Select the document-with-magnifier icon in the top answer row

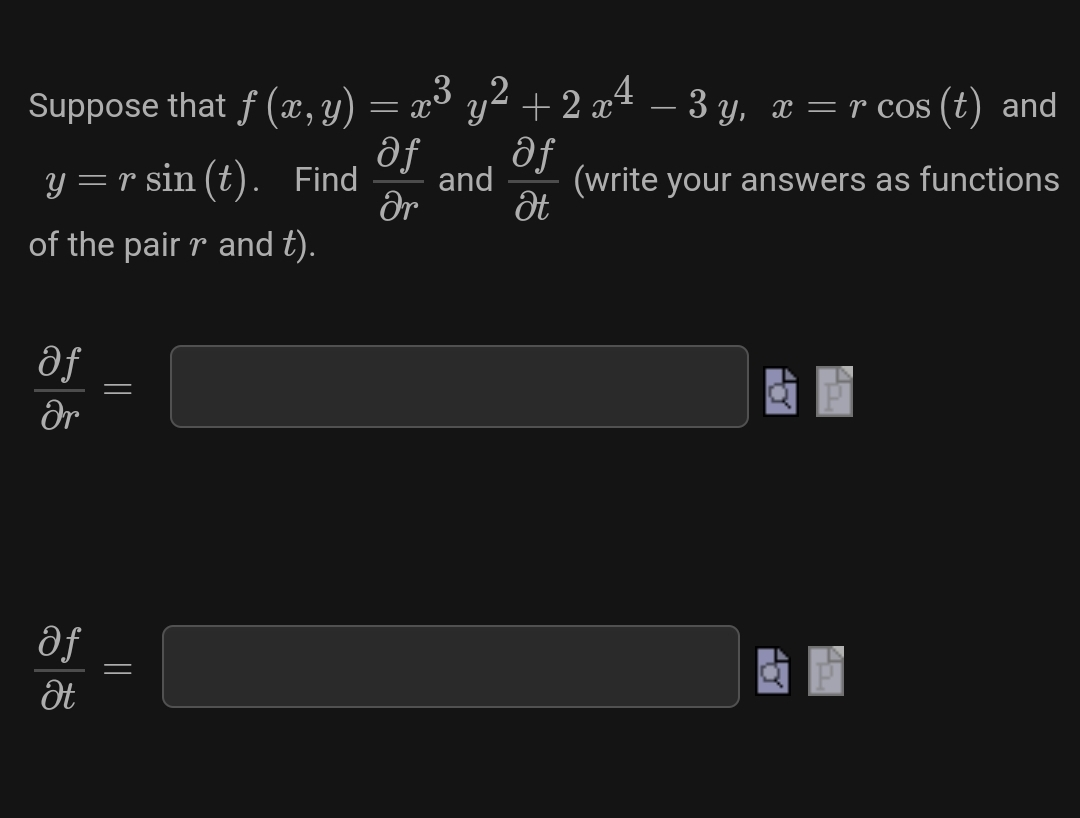[779, 391]
